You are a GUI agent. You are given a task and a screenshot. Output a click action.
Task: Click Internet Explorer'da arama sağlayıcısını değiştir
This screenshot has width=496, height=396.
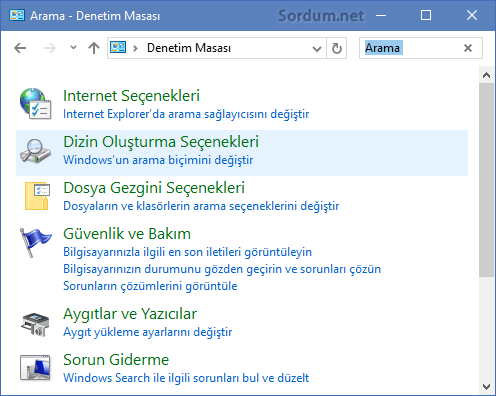[x=186, y=114]
